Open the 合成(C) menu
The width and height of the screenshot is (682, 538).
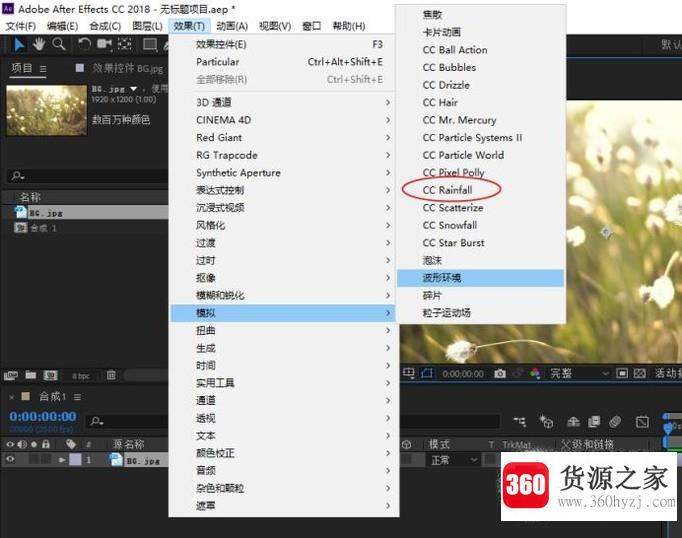(105, 26)
